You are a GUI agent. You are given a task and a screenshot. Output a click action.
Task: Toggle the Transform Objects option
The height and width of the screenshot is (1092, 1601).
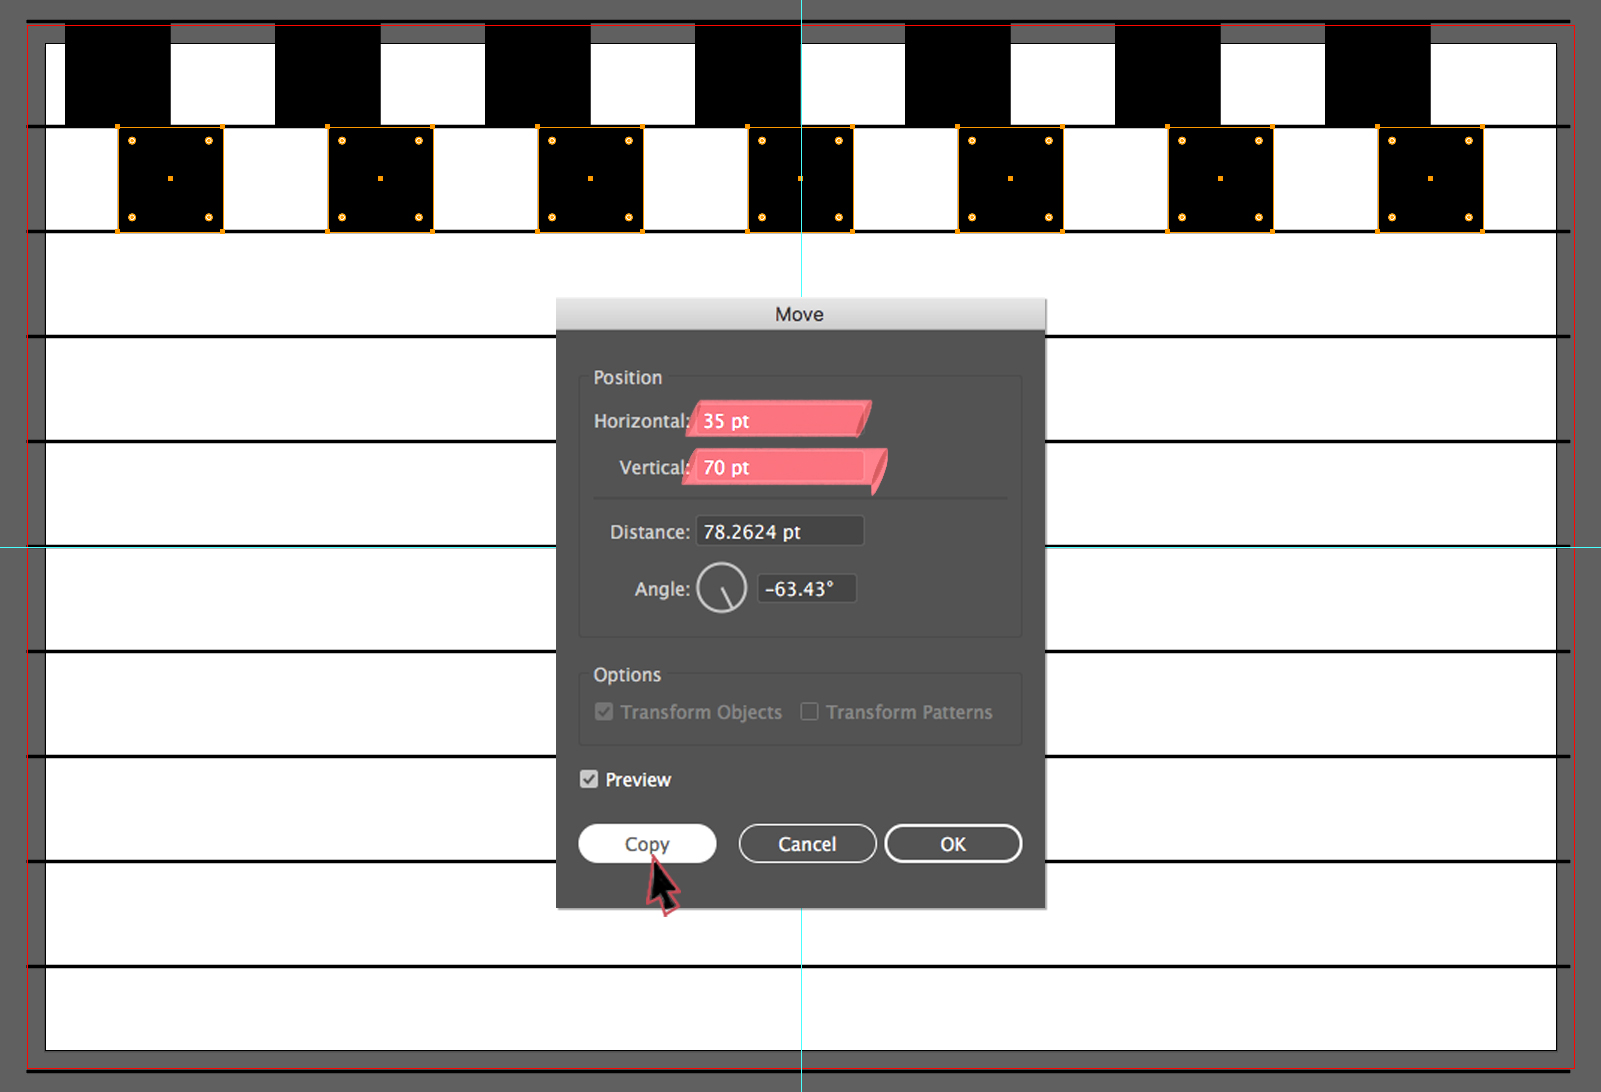click(603, 711)
